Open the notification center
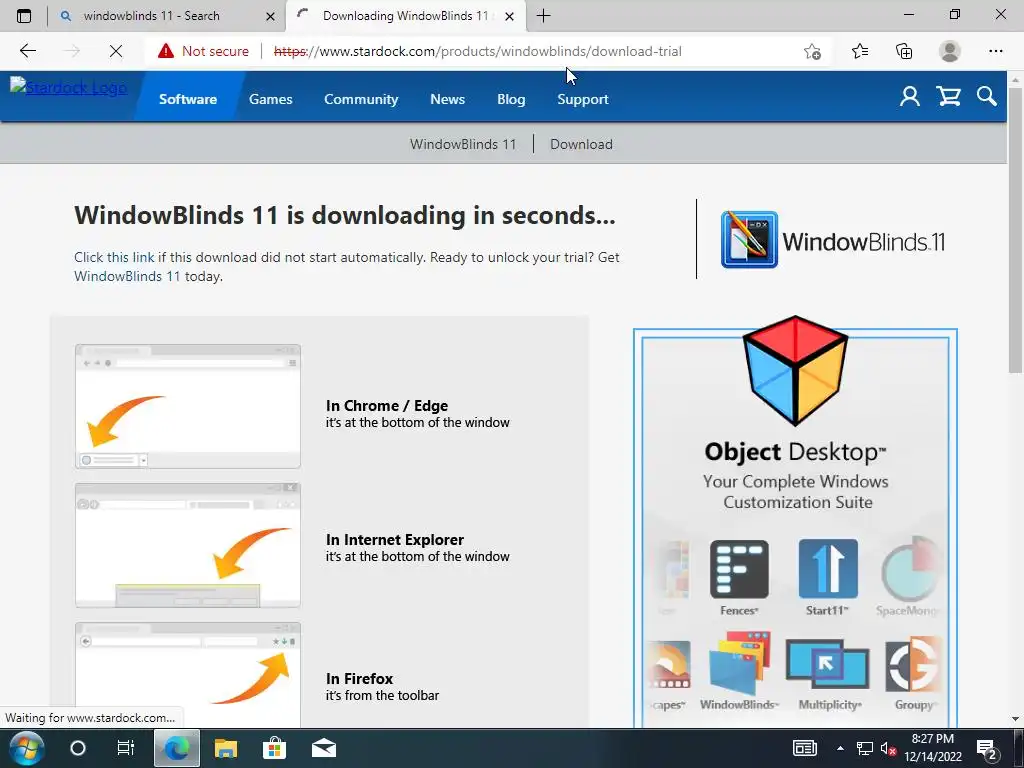Viewport: 1024px width, 768px height. click(x=986, y=748)
